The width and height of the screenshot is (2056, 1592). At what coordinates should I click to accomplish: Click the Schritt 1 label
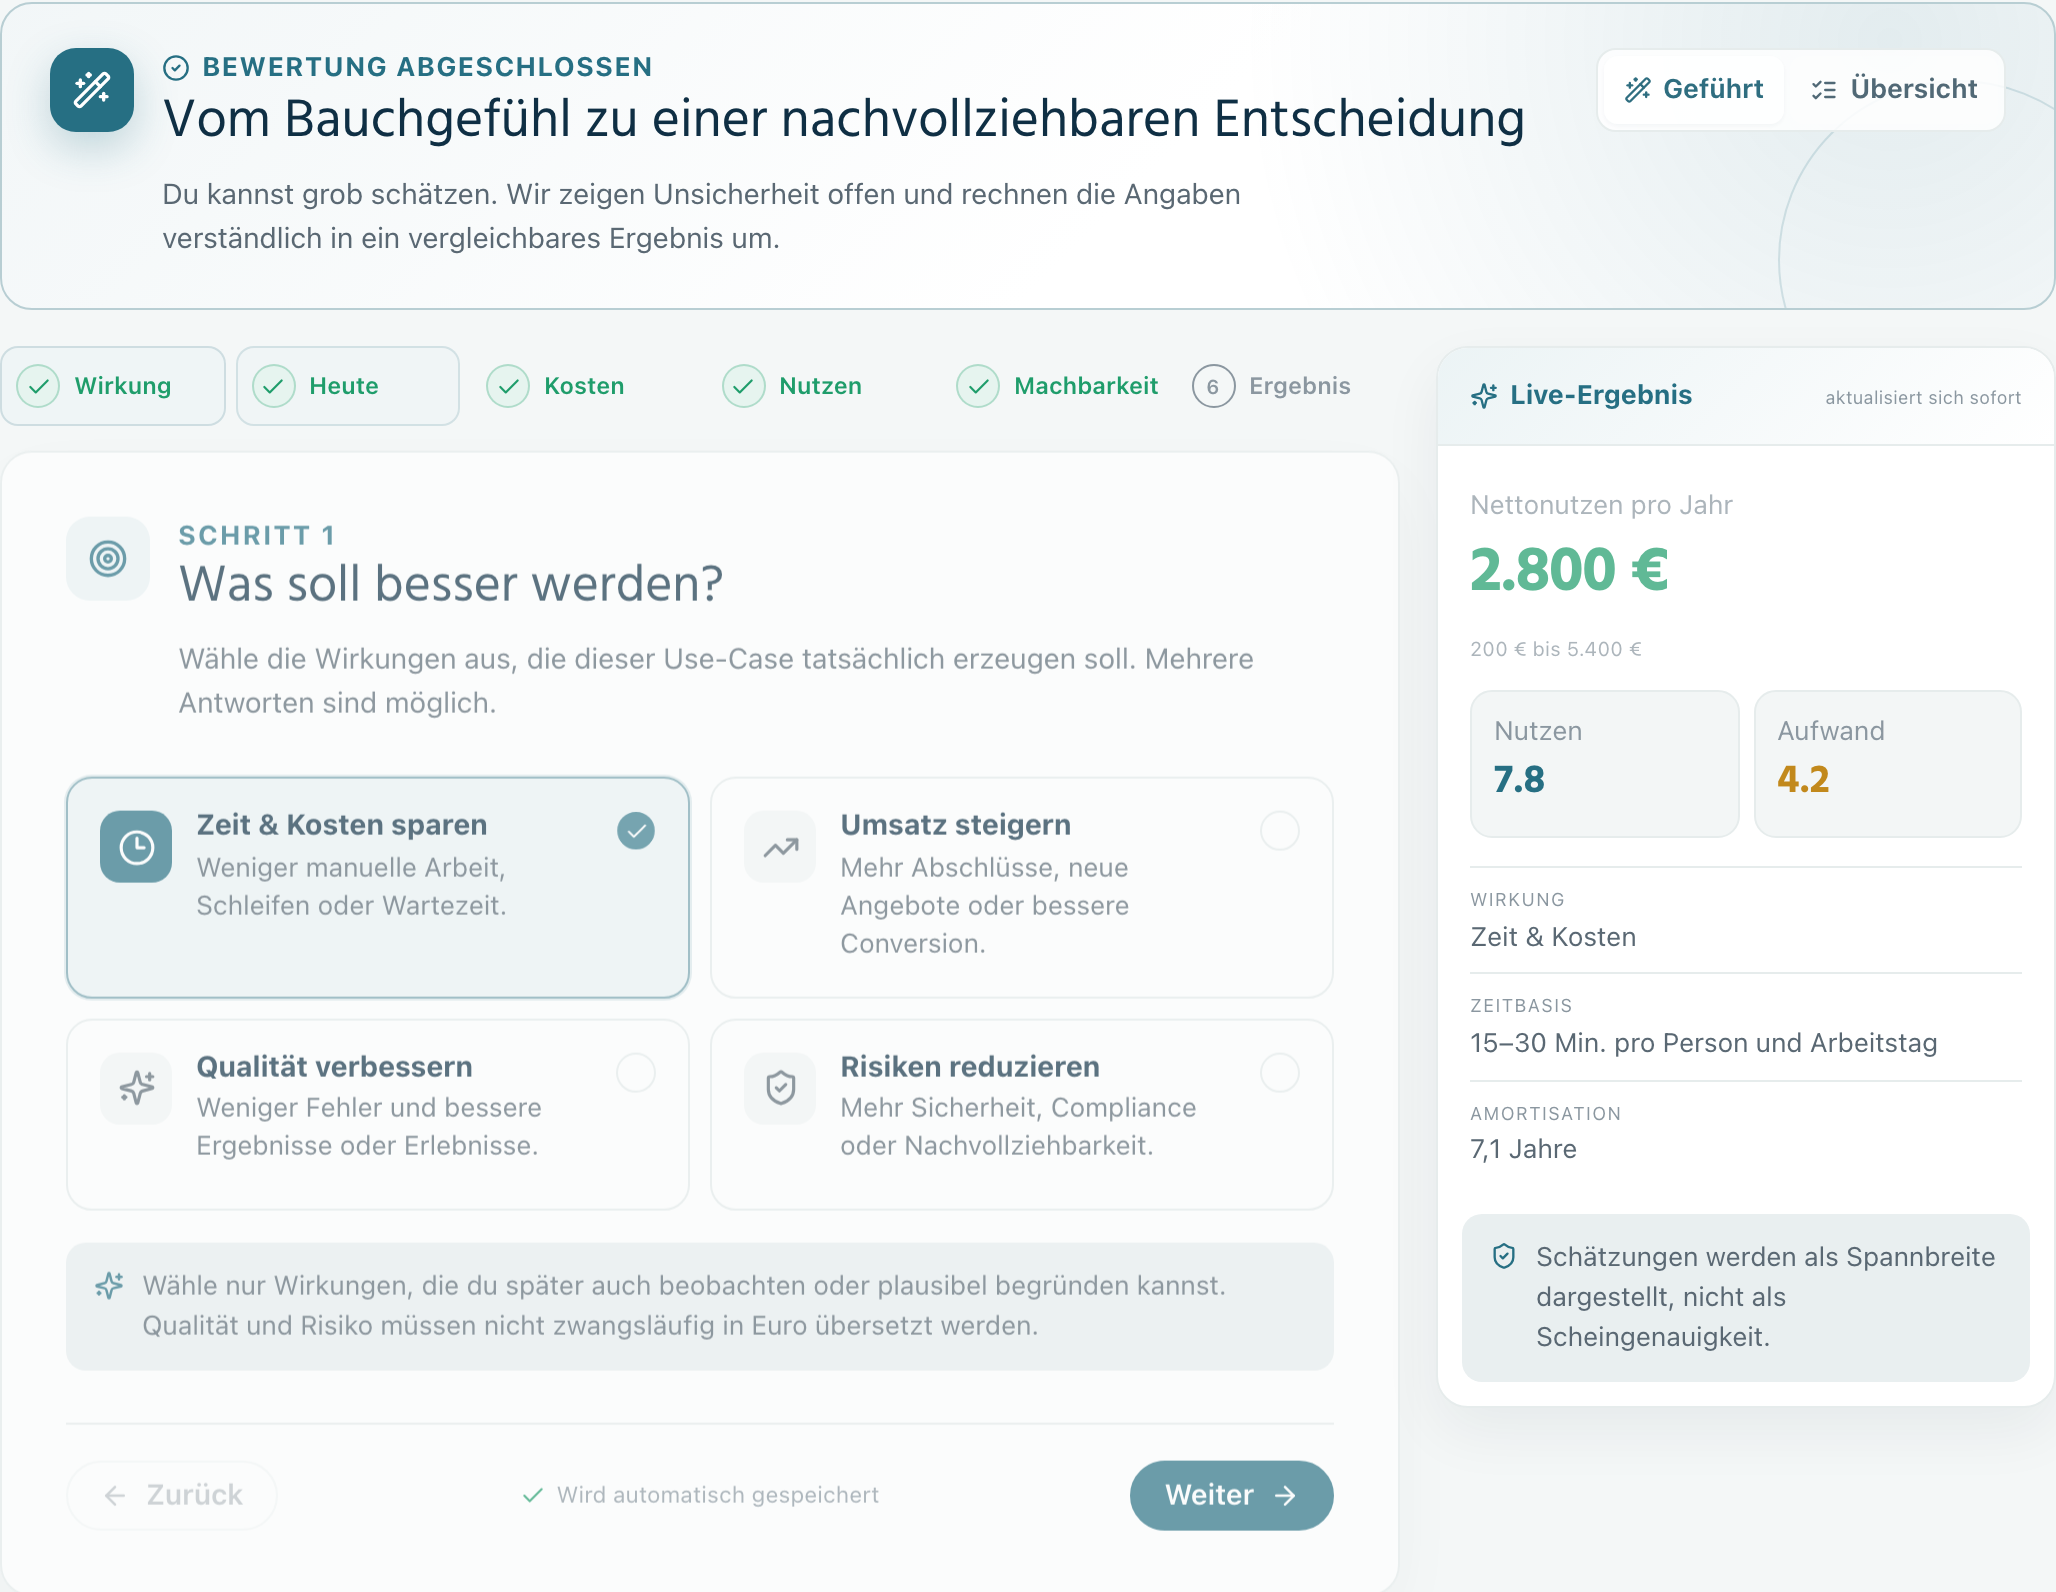point(257,536)
